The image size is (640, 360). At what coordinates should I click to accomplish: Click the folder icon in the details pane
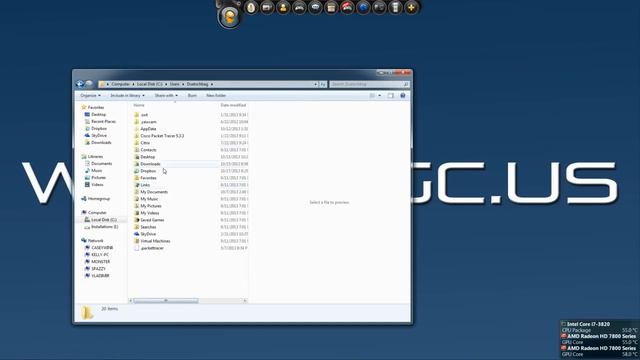pyautogui.click(x=87, y=313)
